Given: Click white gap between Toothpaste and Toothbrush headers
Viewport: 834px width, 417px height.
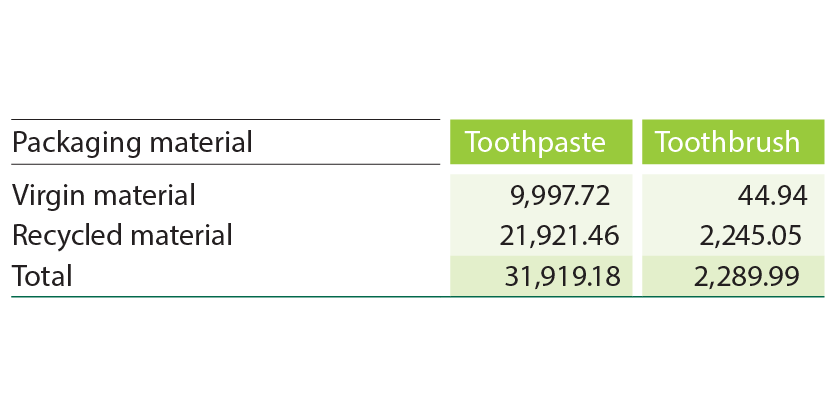Looking at the screenshot, I should [636, 142].
